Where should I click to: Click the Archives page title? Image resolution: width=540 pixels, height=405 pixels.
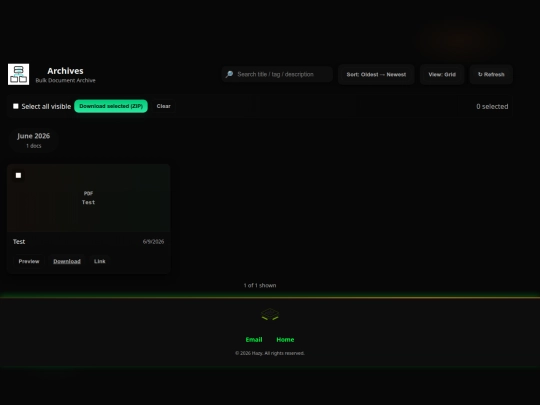pos(65,71)
